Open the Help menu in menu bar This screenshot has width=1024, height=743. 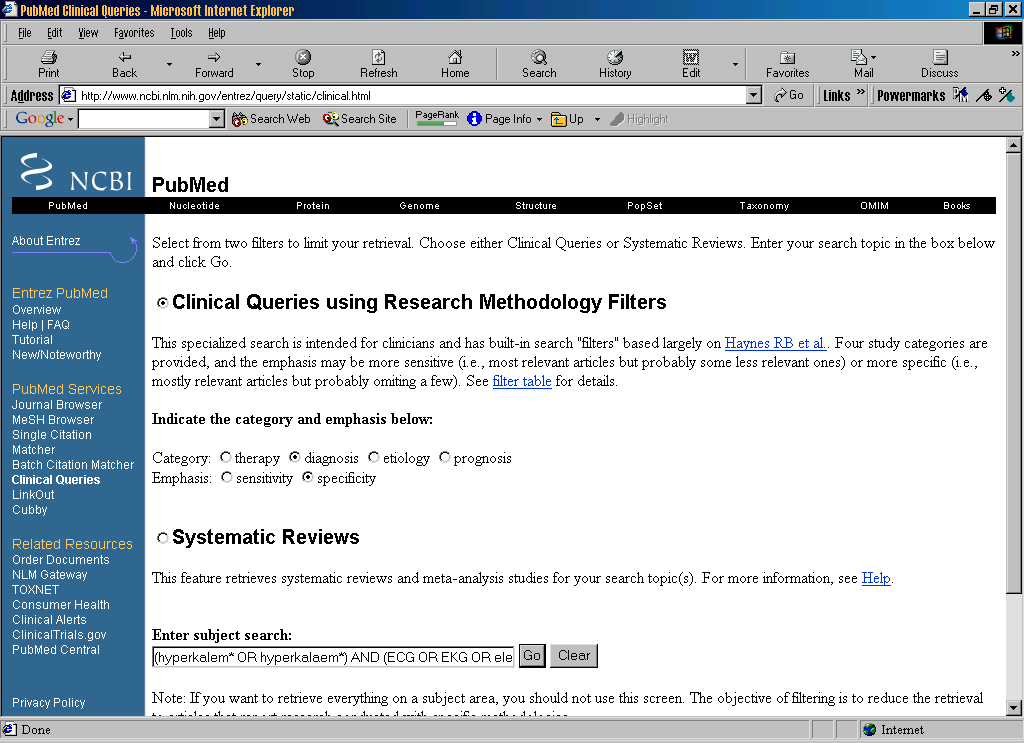click(217, 33)
